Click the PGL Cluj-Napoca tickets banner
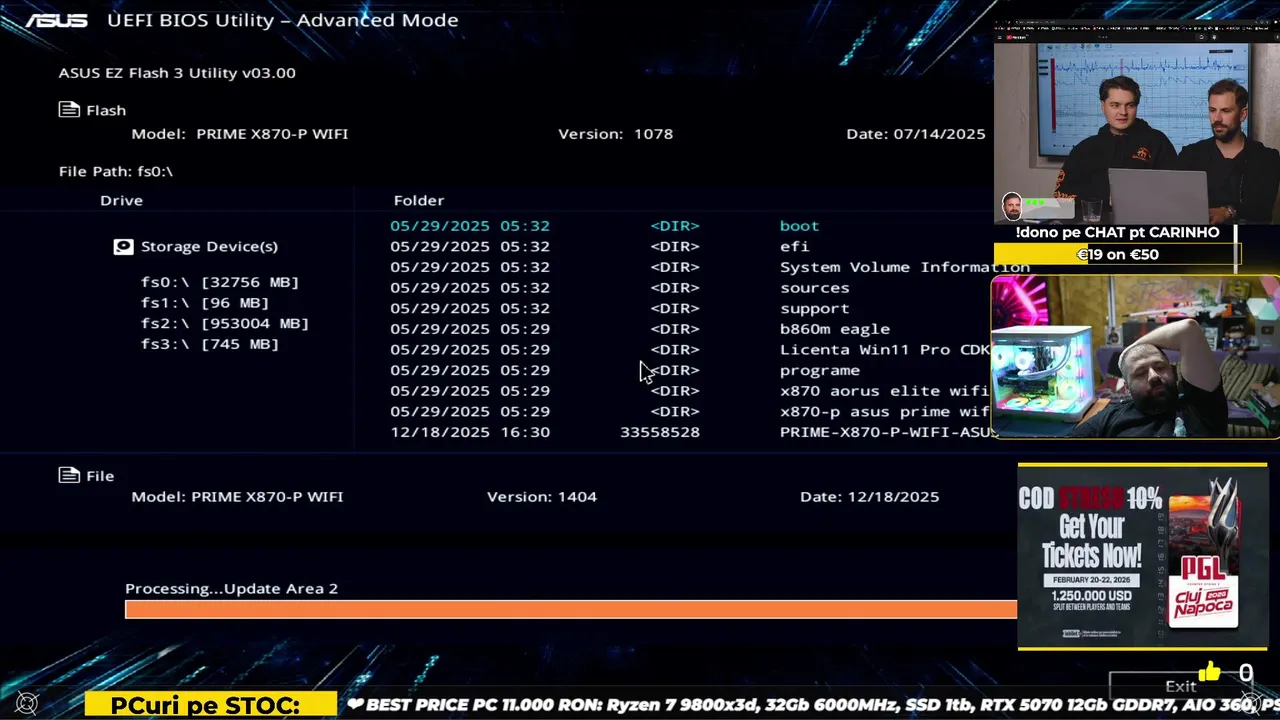This screenshot has height=720, width=1280. tap(1142, 556)
